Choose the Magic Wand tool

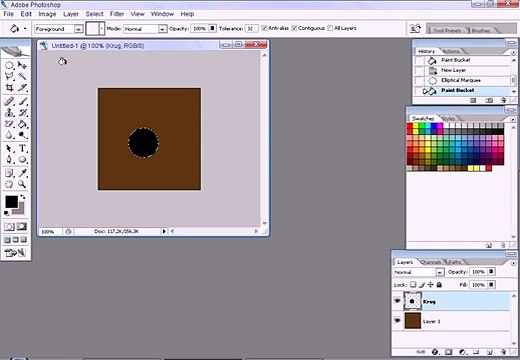pyautogui.click(x=22, y=76)
